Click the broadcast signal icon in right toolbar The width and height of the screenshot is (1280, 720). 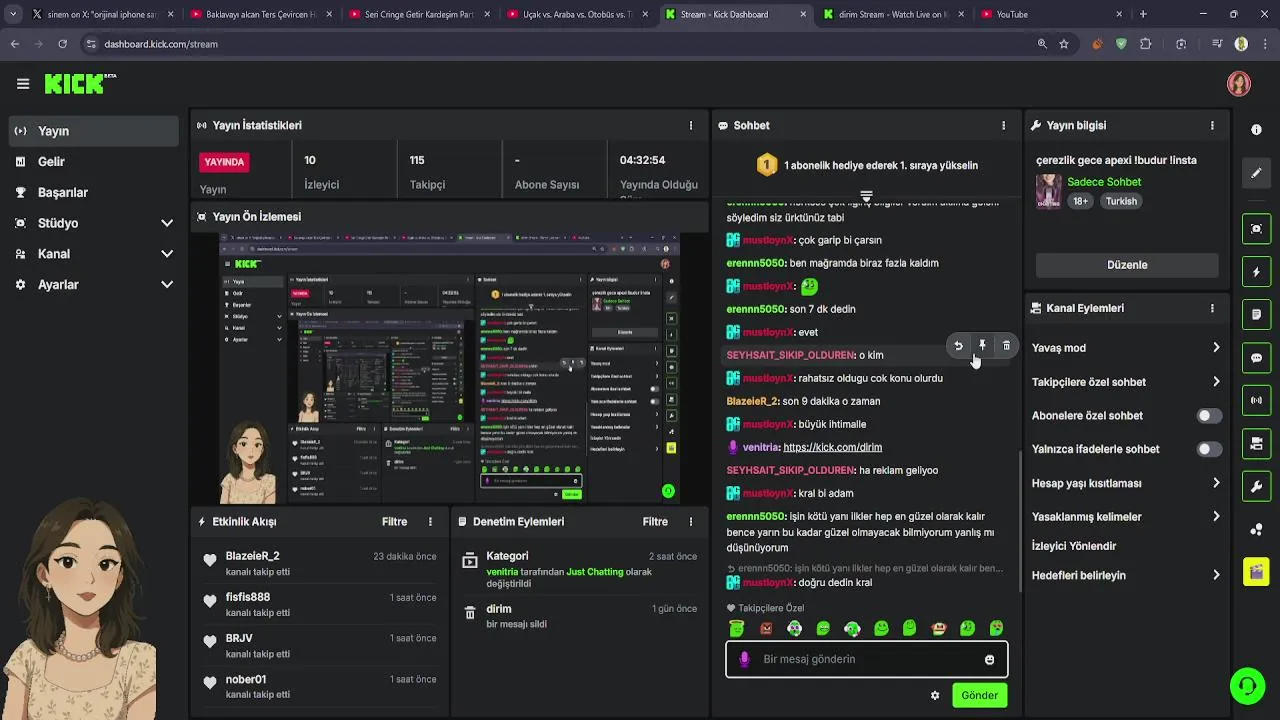click(1256, 400)
